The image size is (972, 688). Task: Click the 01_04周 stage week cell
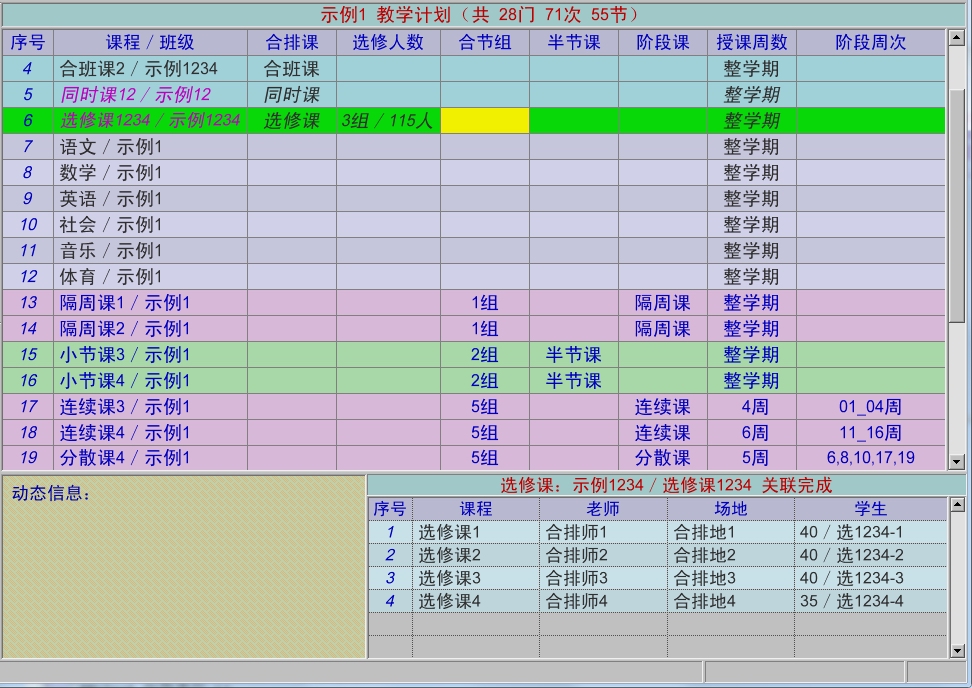[x=871, y=407]
